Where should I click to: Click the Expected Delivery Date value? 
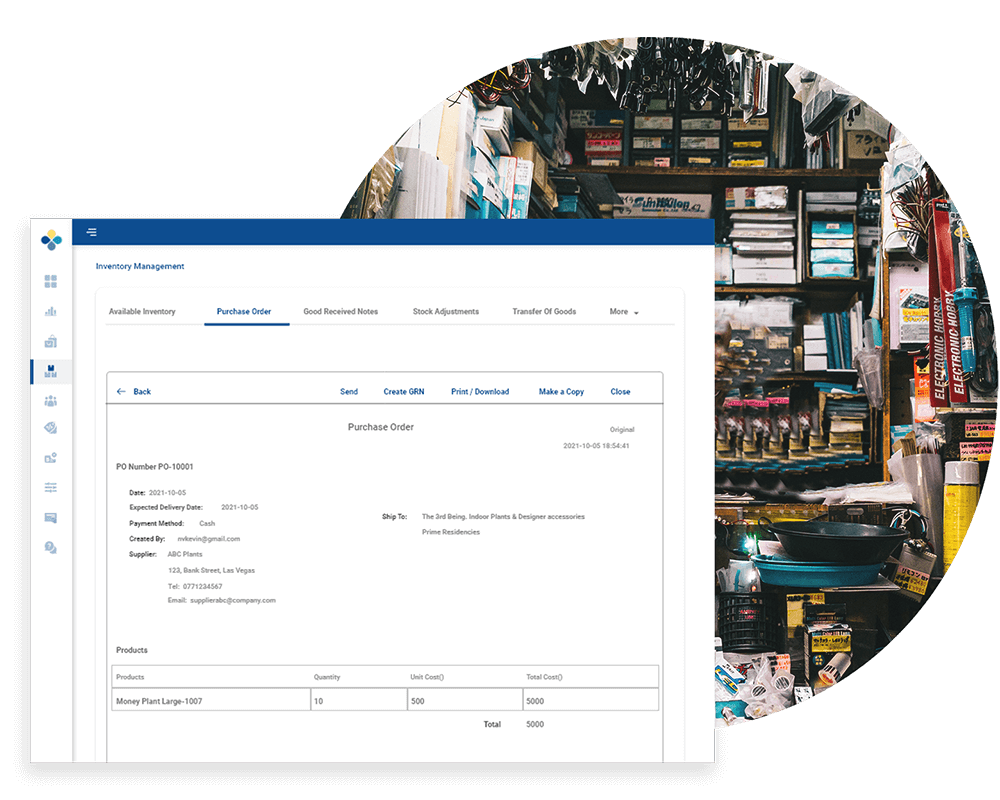(240, 508)
